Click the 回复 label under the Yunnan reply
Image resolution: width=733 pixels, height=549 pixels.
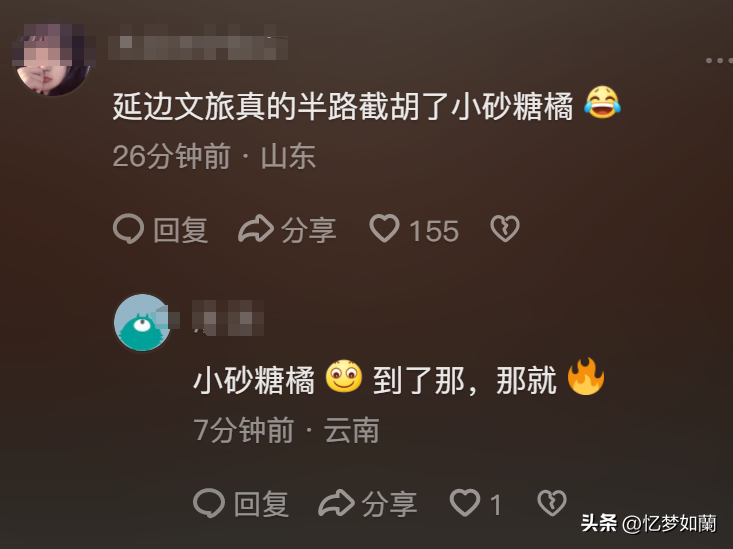click(x=261, y=504)
